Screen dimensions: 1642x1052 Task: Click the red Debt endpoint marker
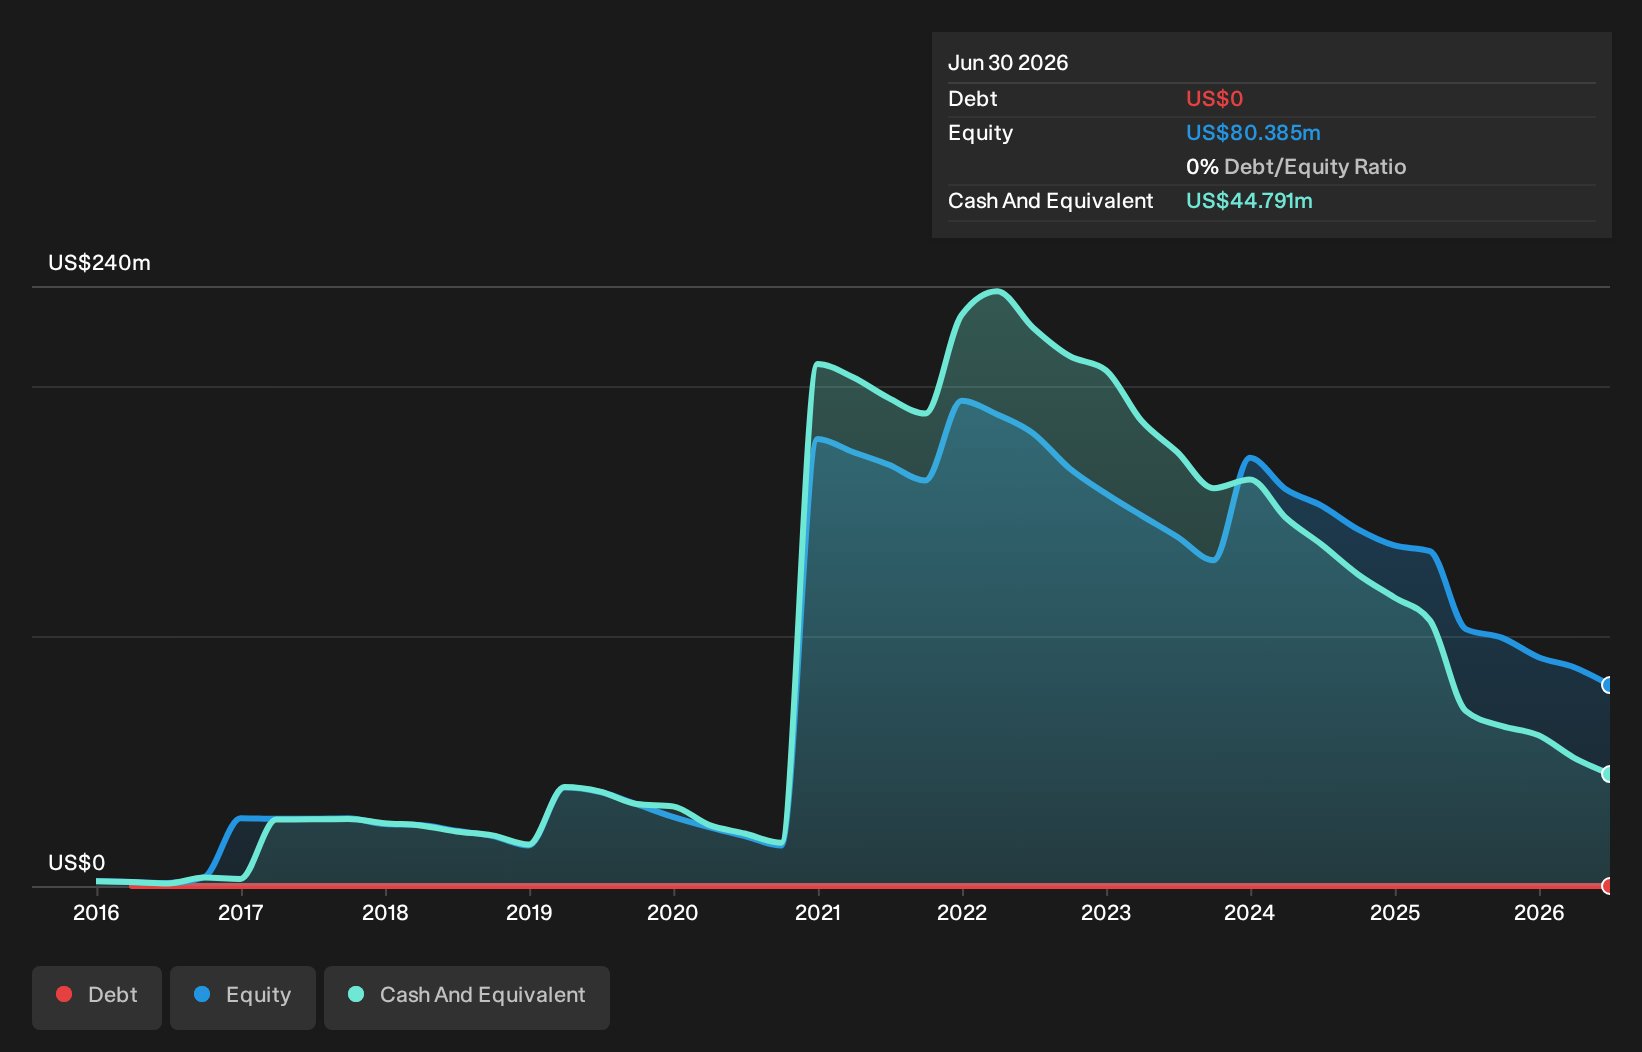click(x=1607, y=886)
